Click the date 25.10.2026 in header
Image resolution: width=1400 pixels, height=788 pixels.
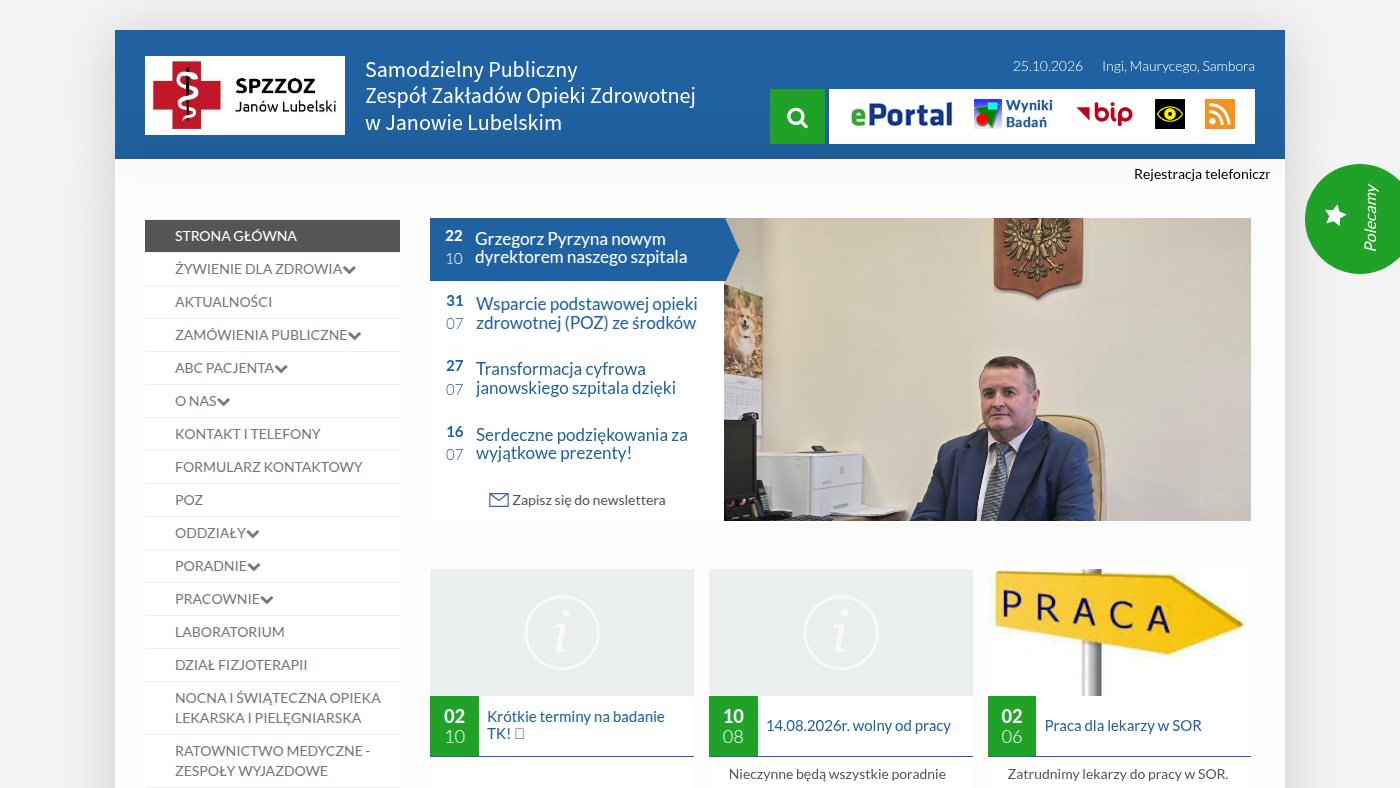1047,66
